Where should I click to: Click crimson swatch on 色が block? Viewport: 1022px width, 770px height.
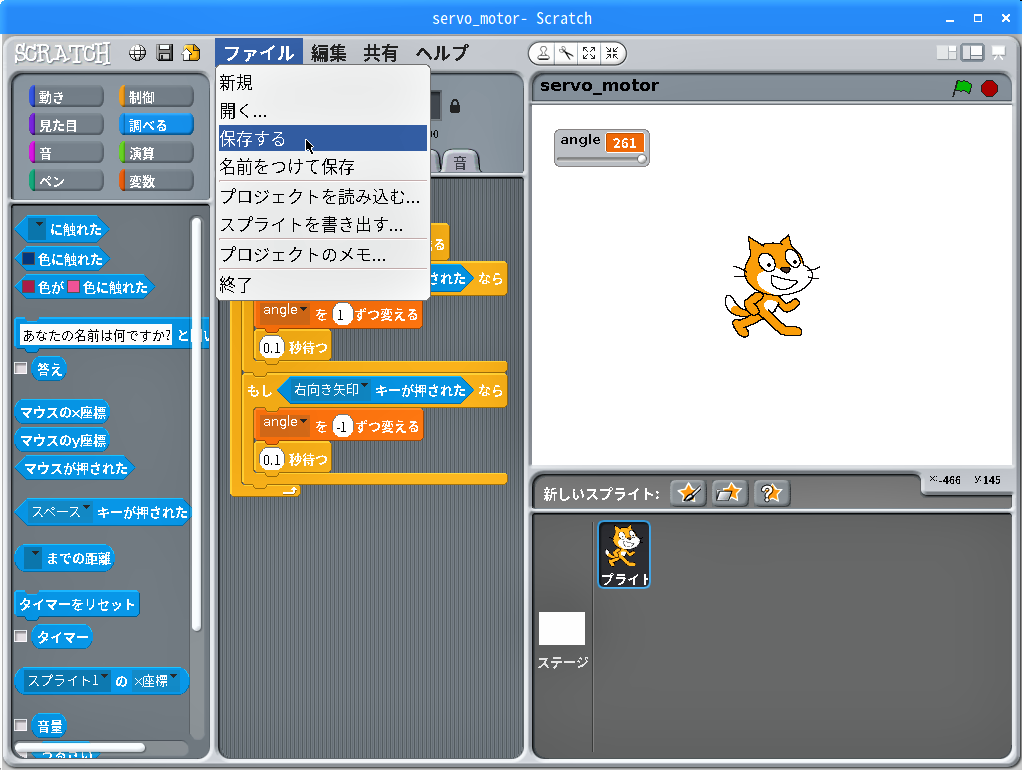click(x=29, y=287)
